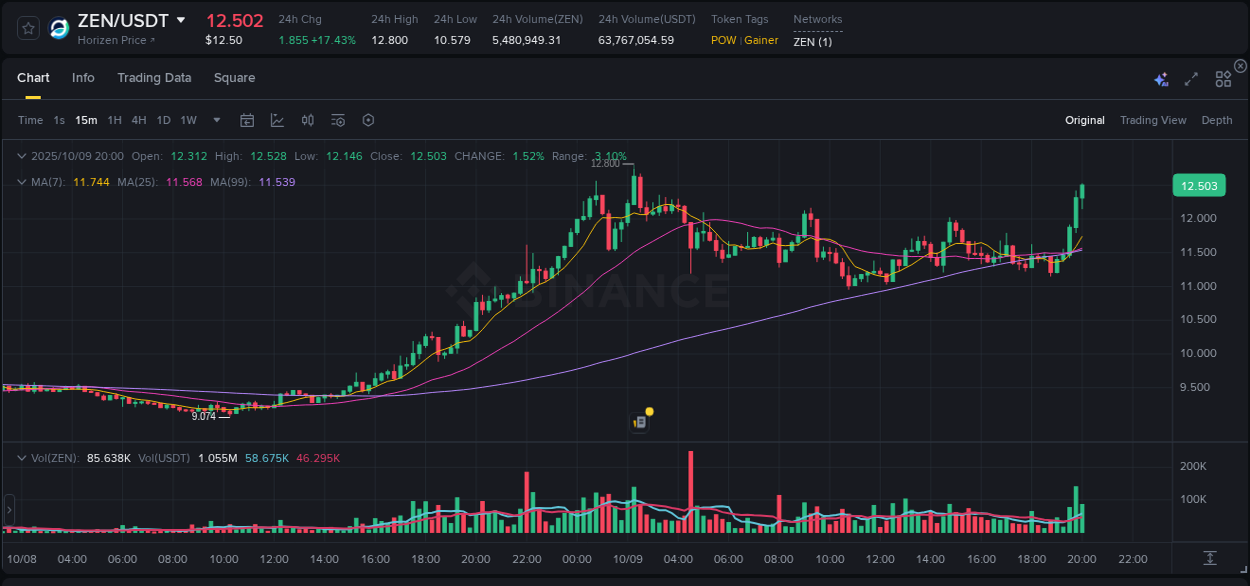Image resolution: width=1250 pixels, height=586 pixels.
Task: Open the Depth chart view
Action: point(1216,119)
